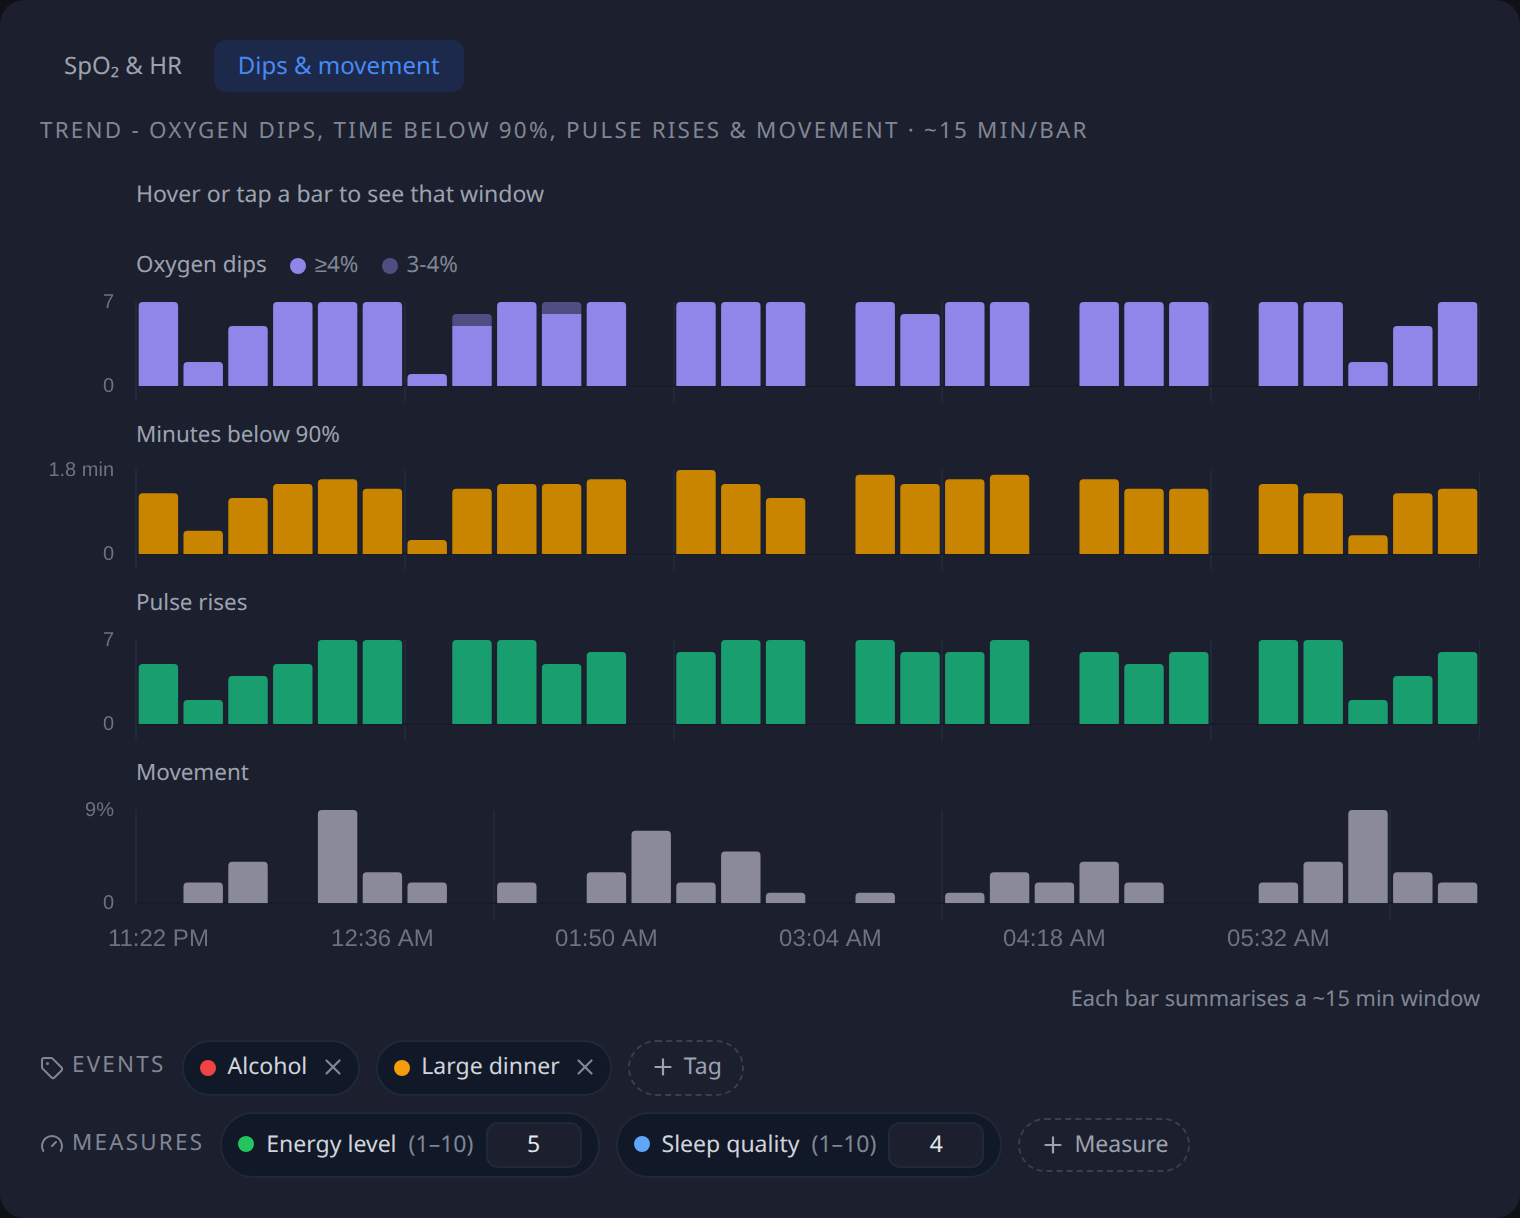Select the Dips & movement tab

(339, 66)
